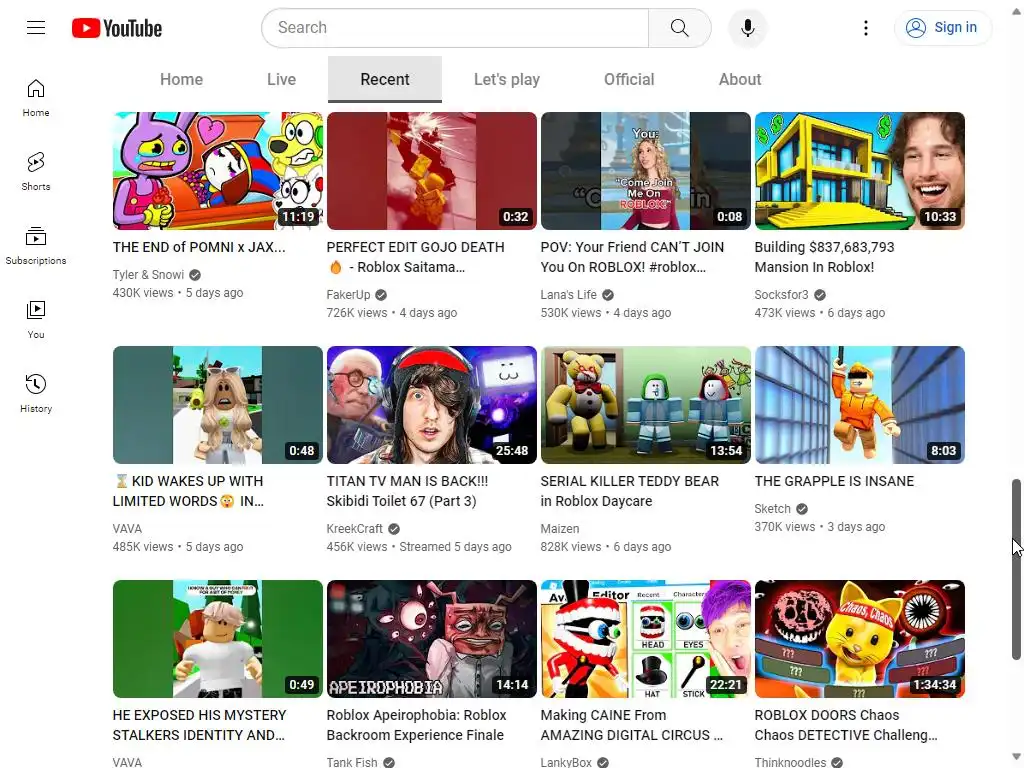Viewport: 1024px width, 768px height.
Task: Open the hamburger guide menu
Action: (x=36, y=27)
